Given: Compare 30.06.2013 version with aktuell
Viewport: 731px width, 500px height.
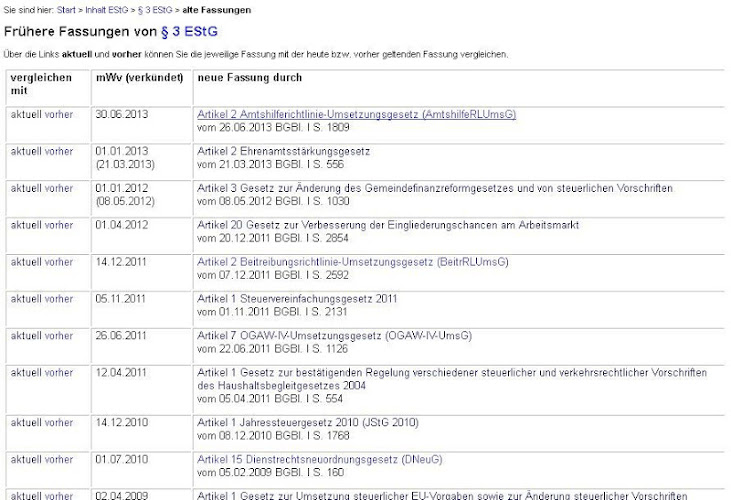Looking at the screenshot, I should point(26,114).
